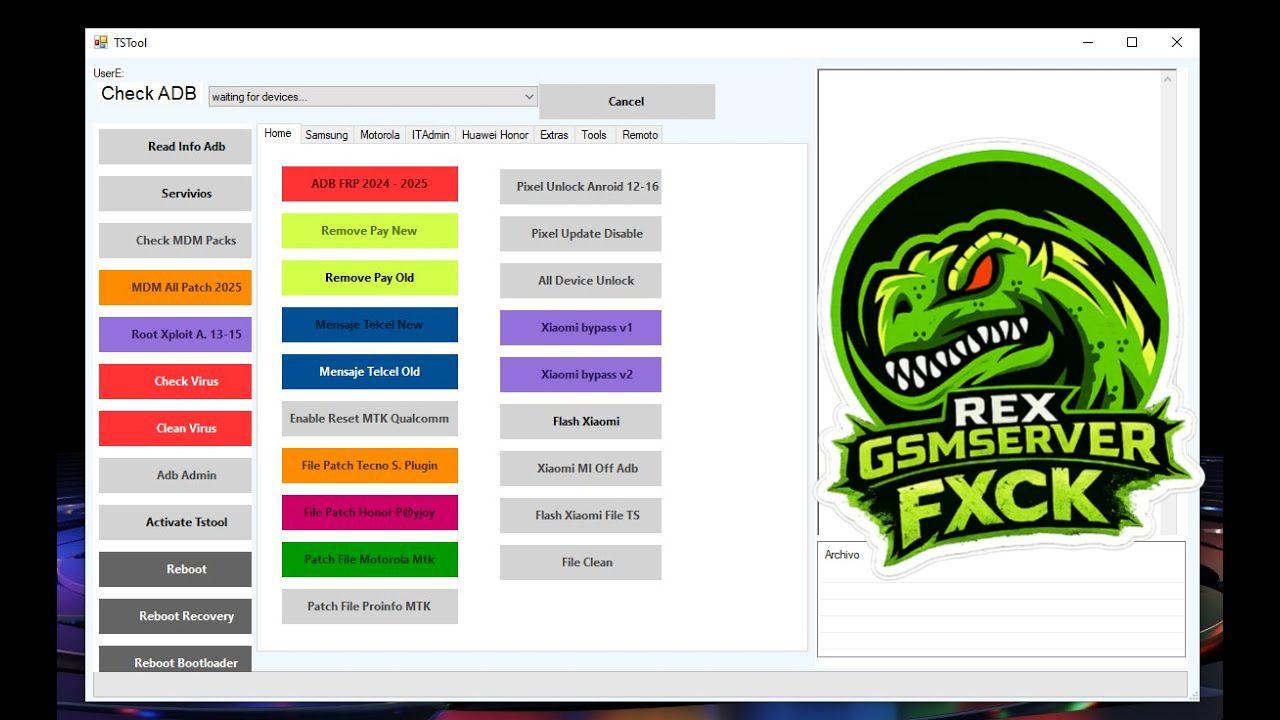Click the Cancel button
Viewport: 1280px width, 720px height.
626,101
